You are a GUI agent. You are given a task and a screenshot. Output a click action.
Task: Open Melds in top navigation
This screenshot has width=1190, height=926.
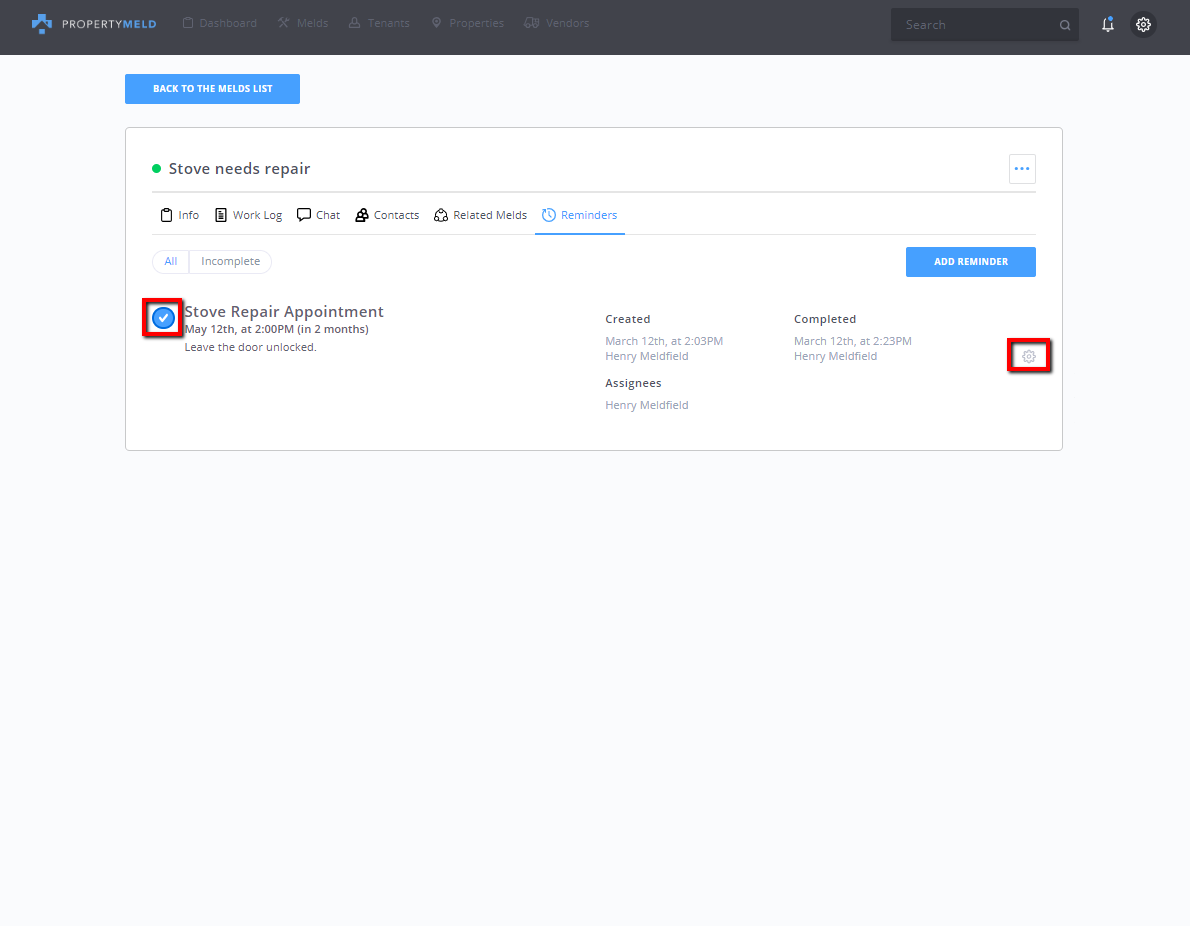pyautogui.click(x=303, y=23)
